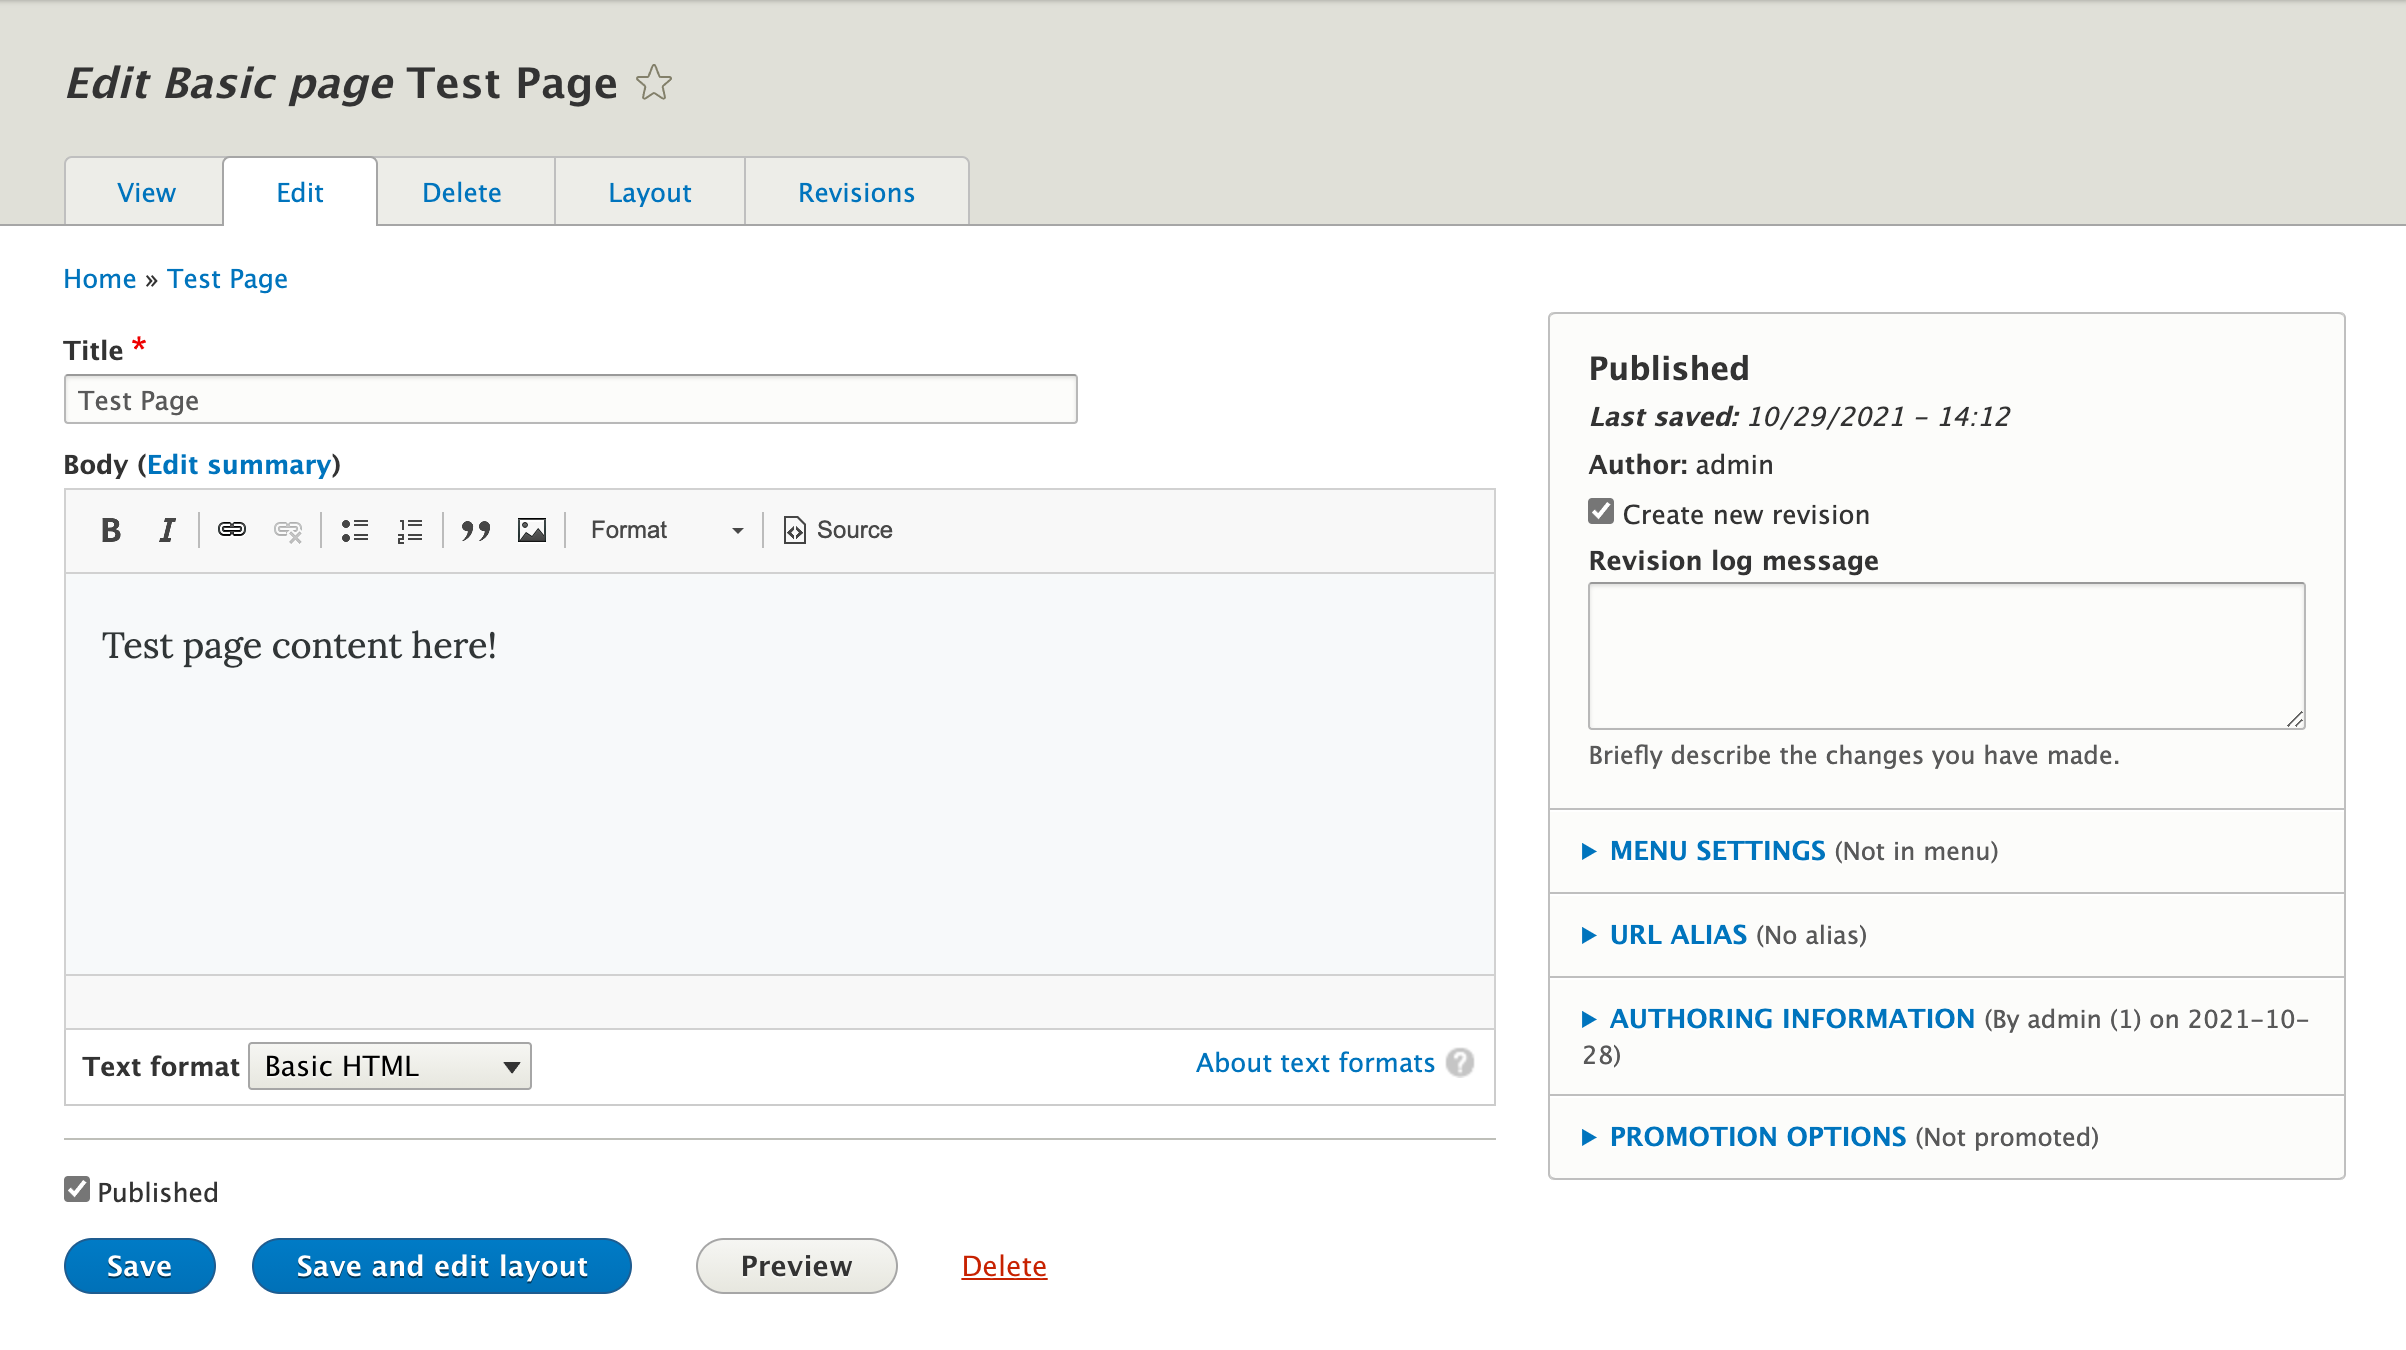The width and height of the screenshot is (2406, 1350).
Task: Click Save and edit layout
Action: click(x=441, y=1266)
